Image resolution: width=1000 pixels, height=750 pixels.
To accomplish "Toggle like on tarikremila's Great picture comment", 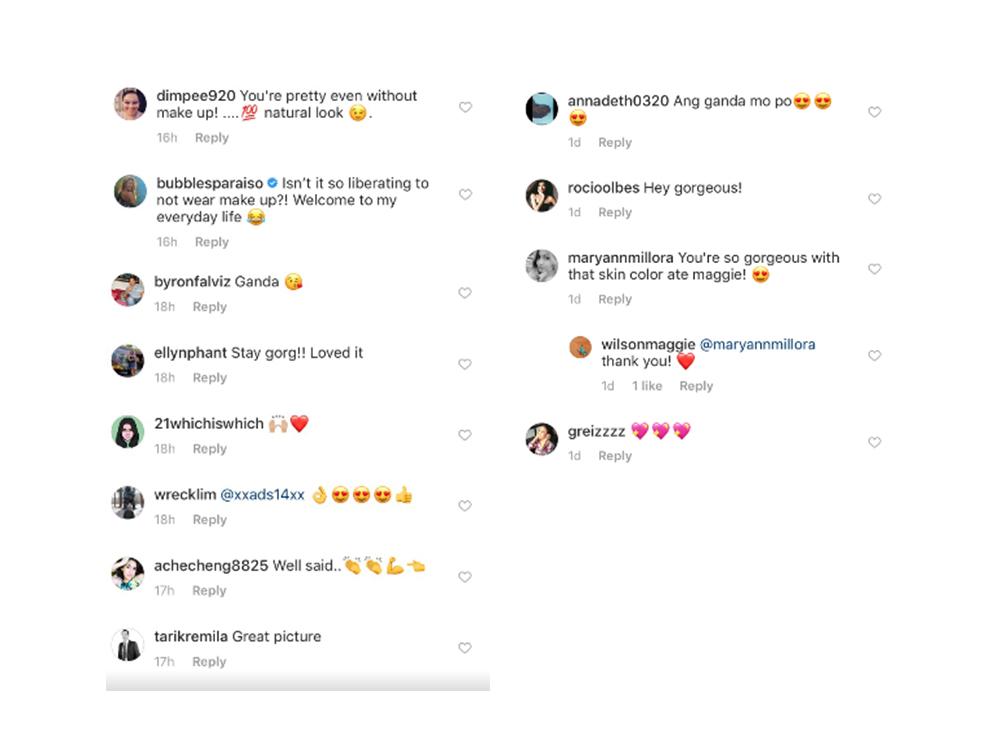I will coord(464,648).
